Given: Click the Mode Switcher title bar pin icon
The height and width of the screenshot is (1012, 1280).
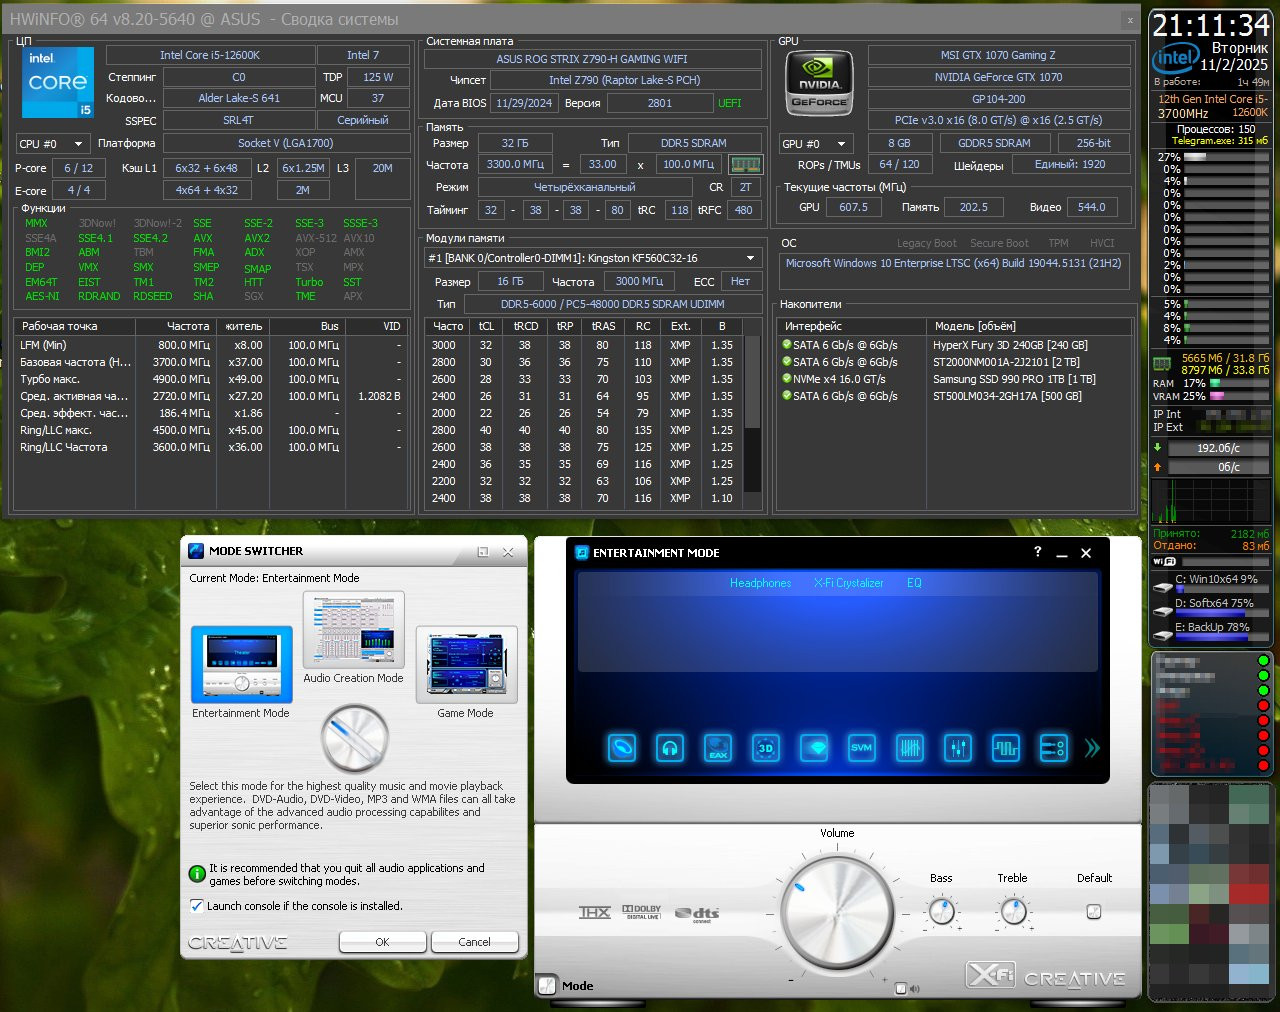Looking at the screenshot, I should click(483, 551).
